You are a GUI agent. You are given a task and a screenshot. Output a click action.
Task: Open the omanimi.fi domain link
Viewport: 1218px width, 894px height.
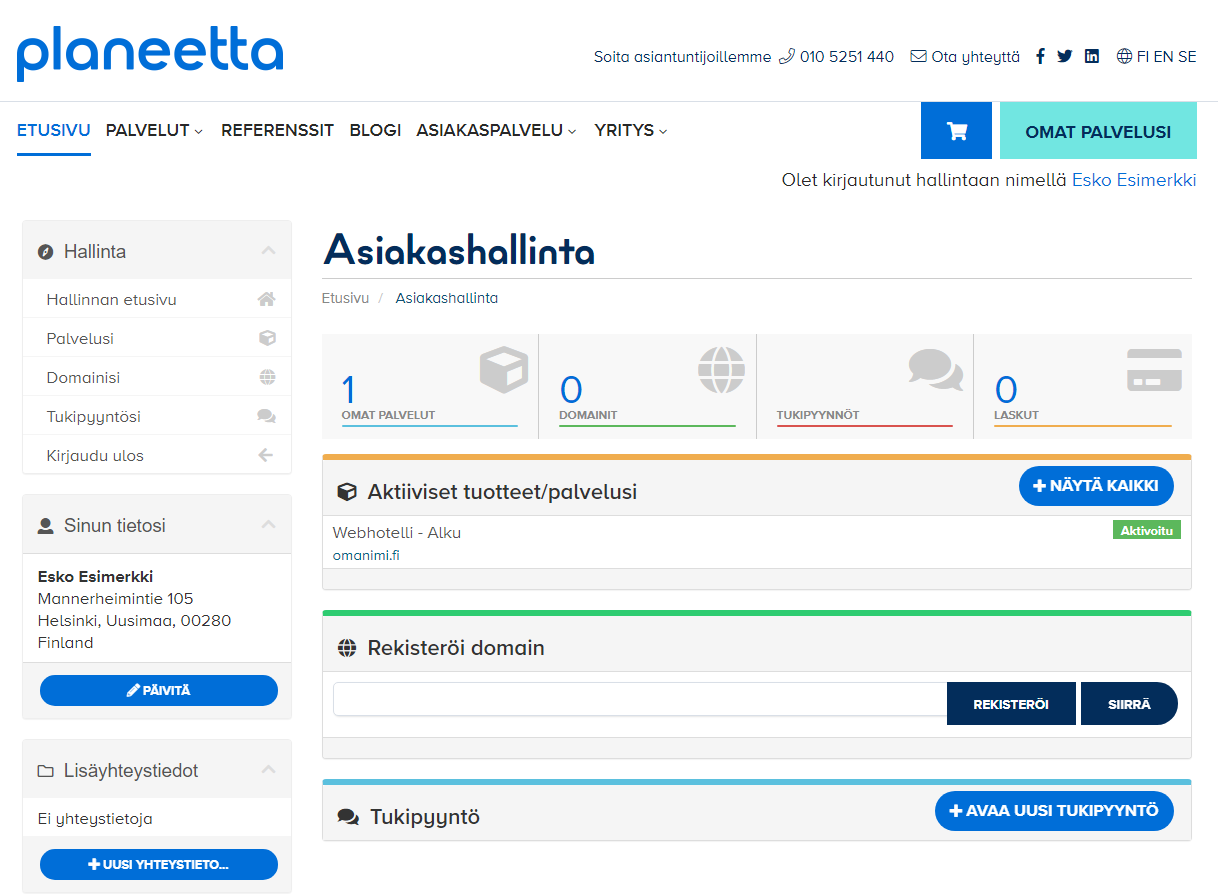coord(366,555)
